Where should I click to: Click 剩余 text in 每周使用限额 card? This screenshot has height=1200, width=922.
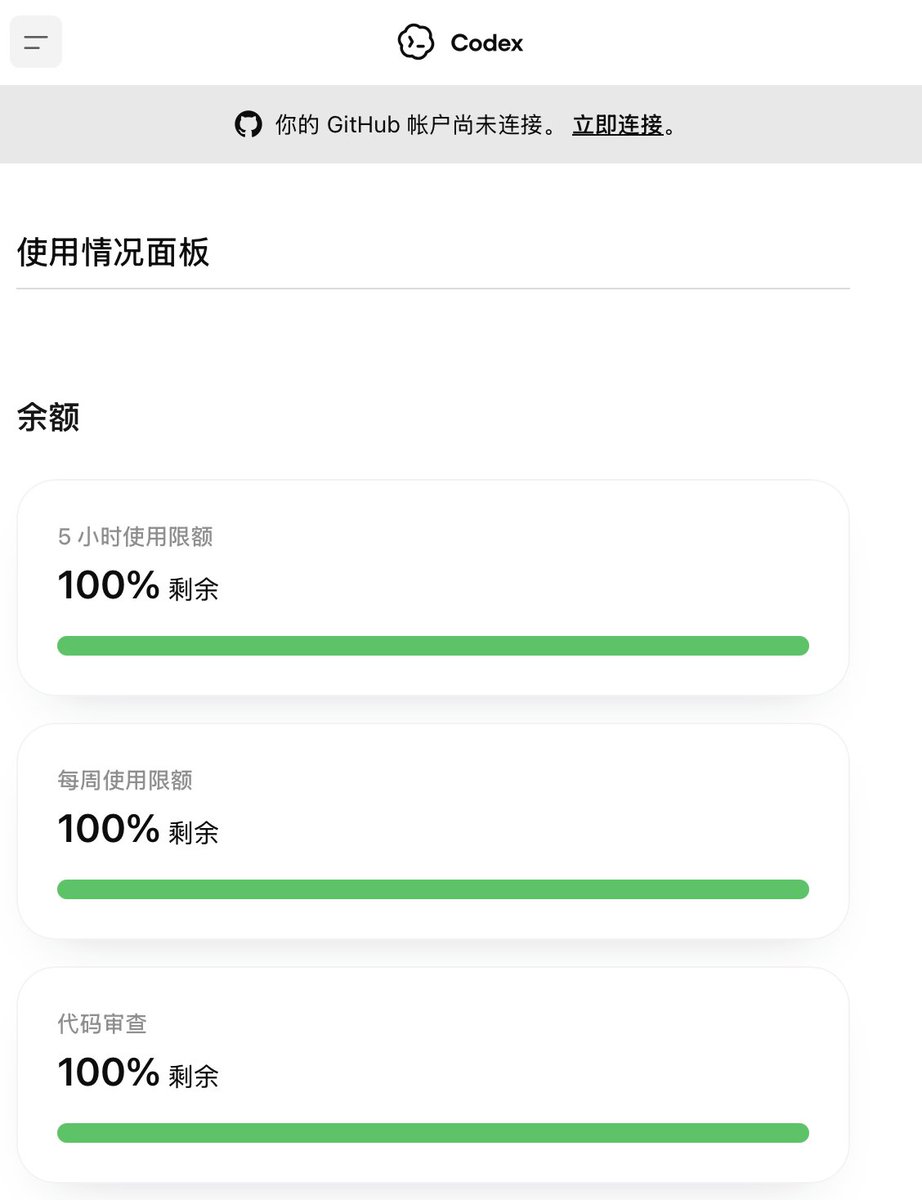pyautogui.click(x=193, y=833)
